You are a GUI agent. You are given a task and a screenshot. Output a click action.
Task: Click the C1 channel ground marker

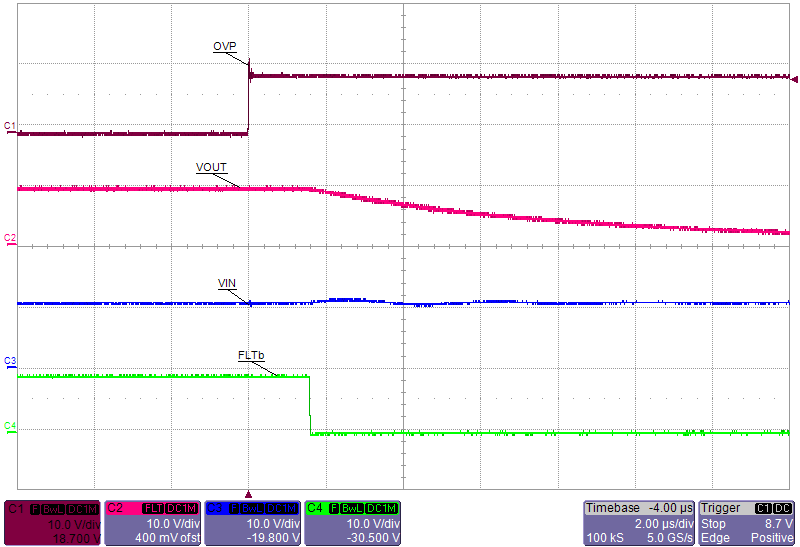click(9, 126)
